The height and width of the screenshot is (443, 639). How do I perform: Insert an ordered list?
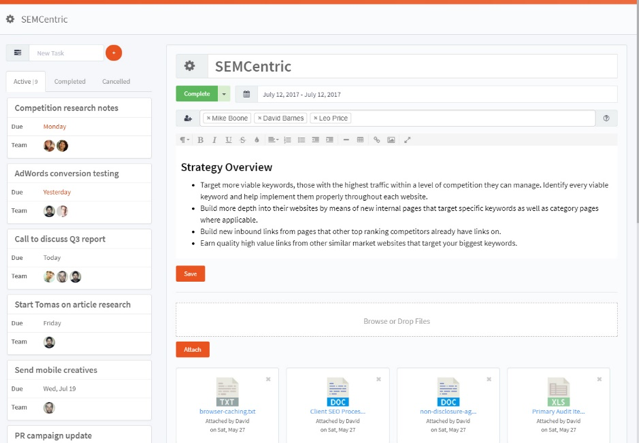click(287, 140)
